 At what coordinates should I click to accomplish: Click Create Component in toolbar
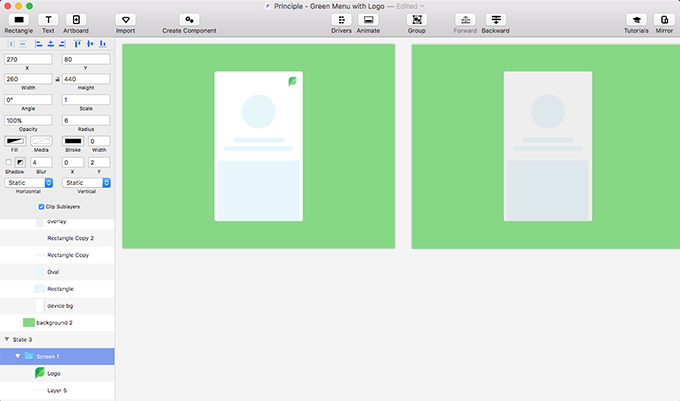188,20
